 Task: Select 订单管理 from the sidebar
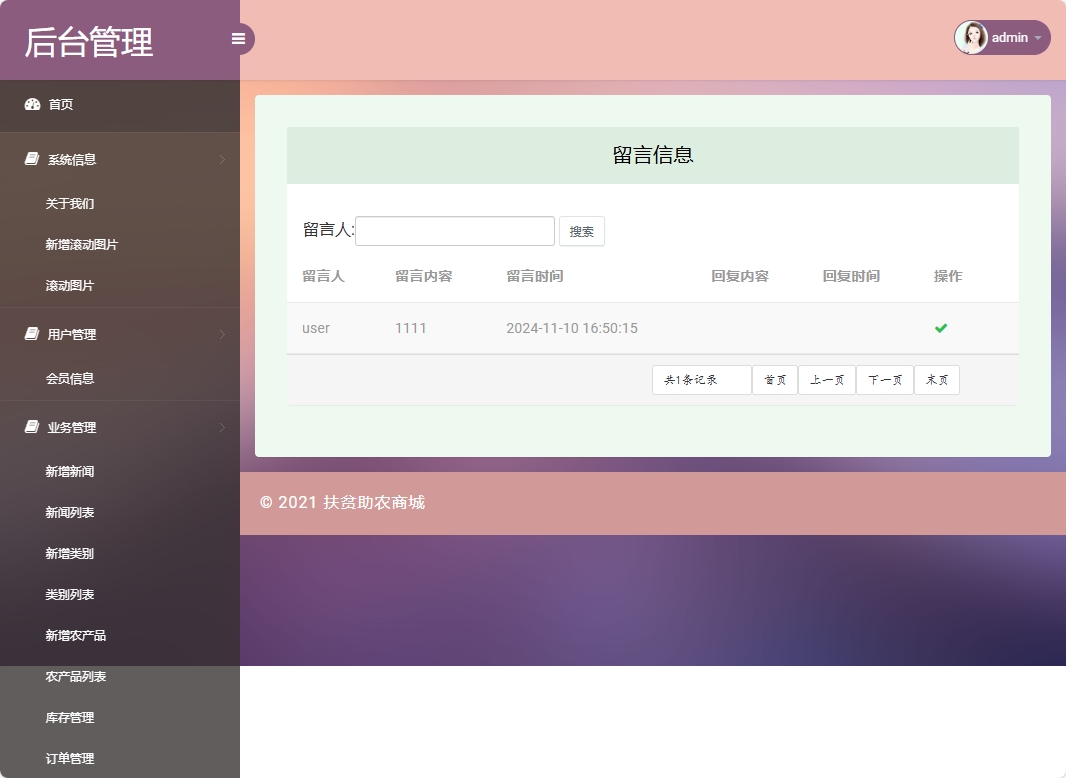68,758
